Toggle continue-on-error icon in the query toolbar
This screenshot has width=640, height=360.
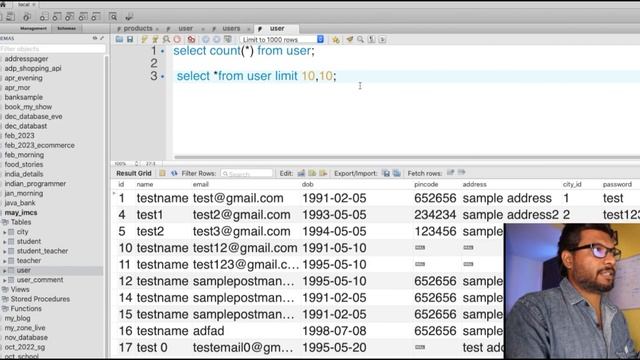tap(191, 39)
